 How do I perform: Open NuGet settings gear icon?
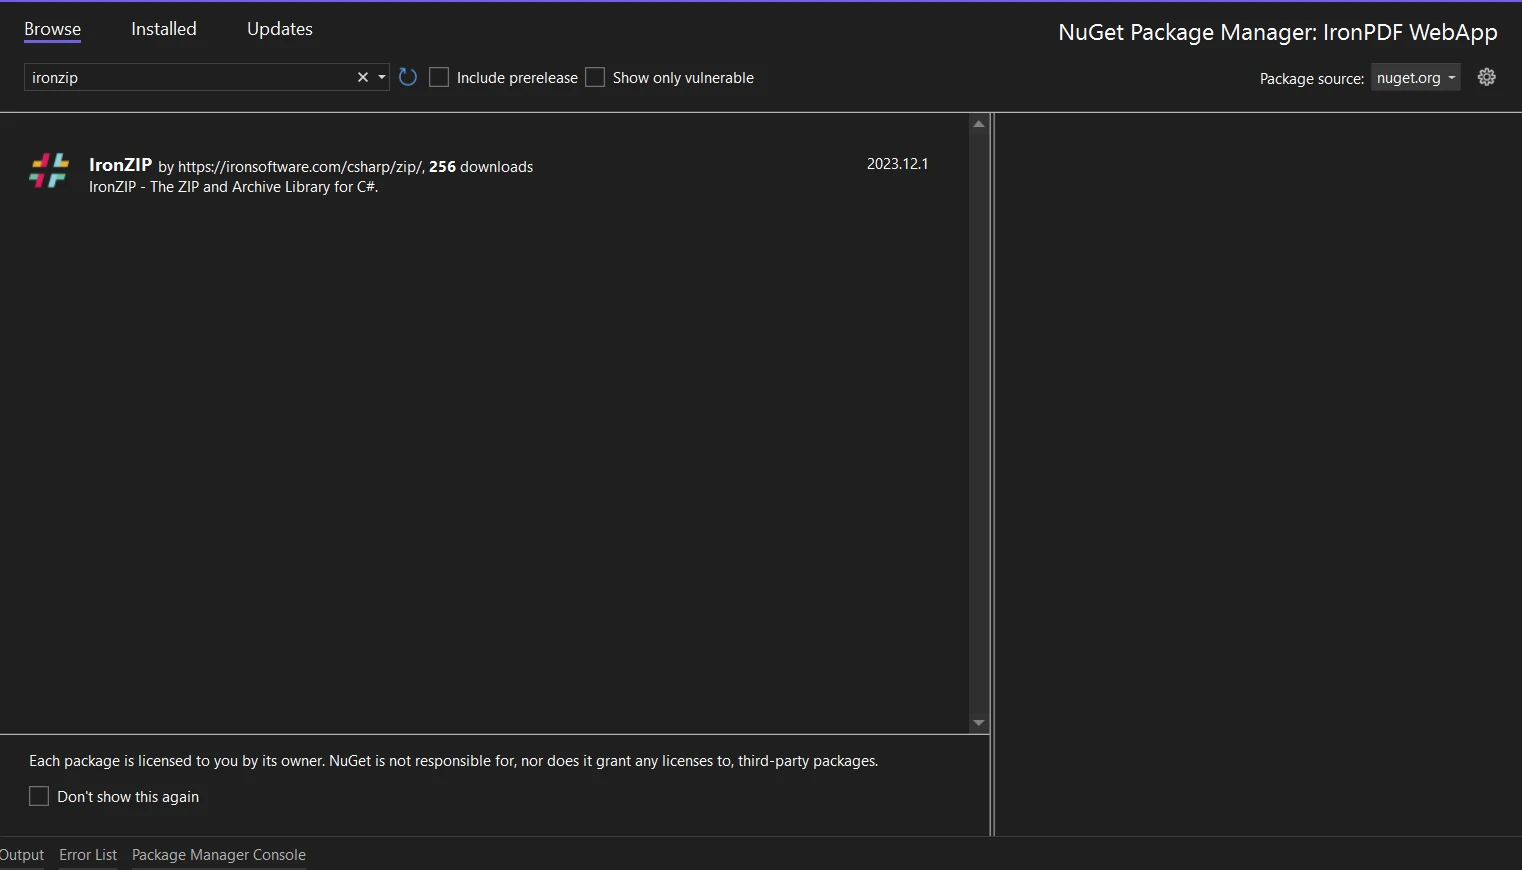pos(1486,77)
